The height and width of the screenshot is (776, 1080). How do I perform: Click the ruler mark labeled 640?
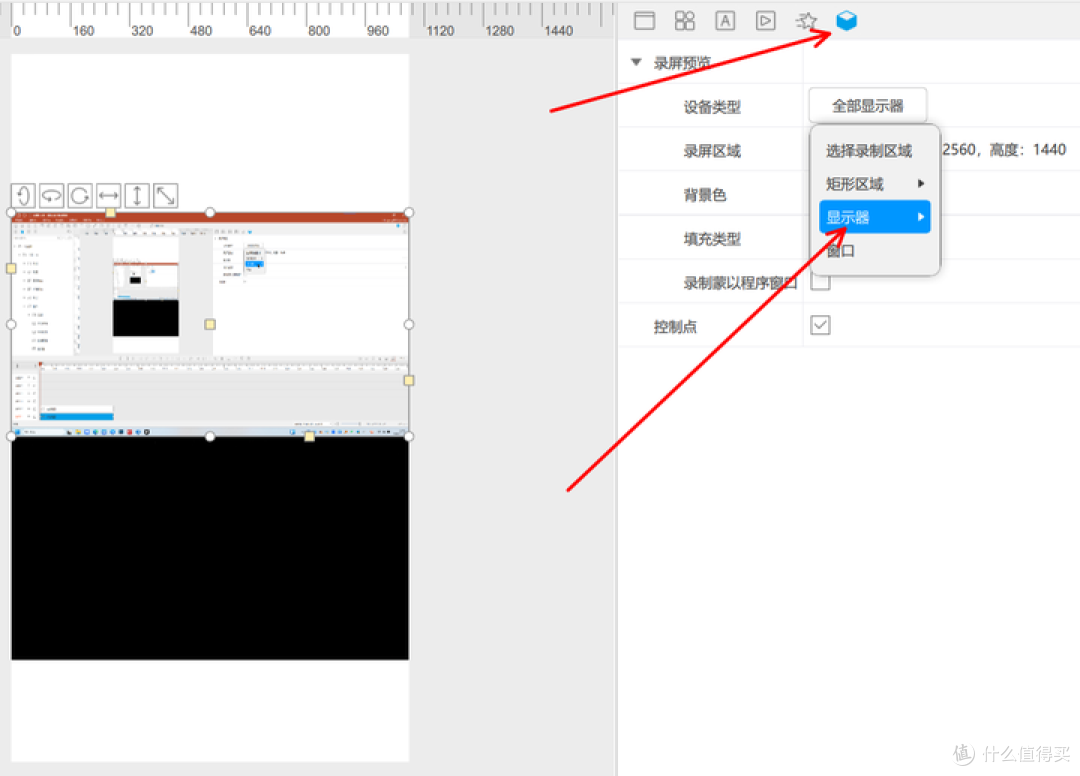(260, 31)
